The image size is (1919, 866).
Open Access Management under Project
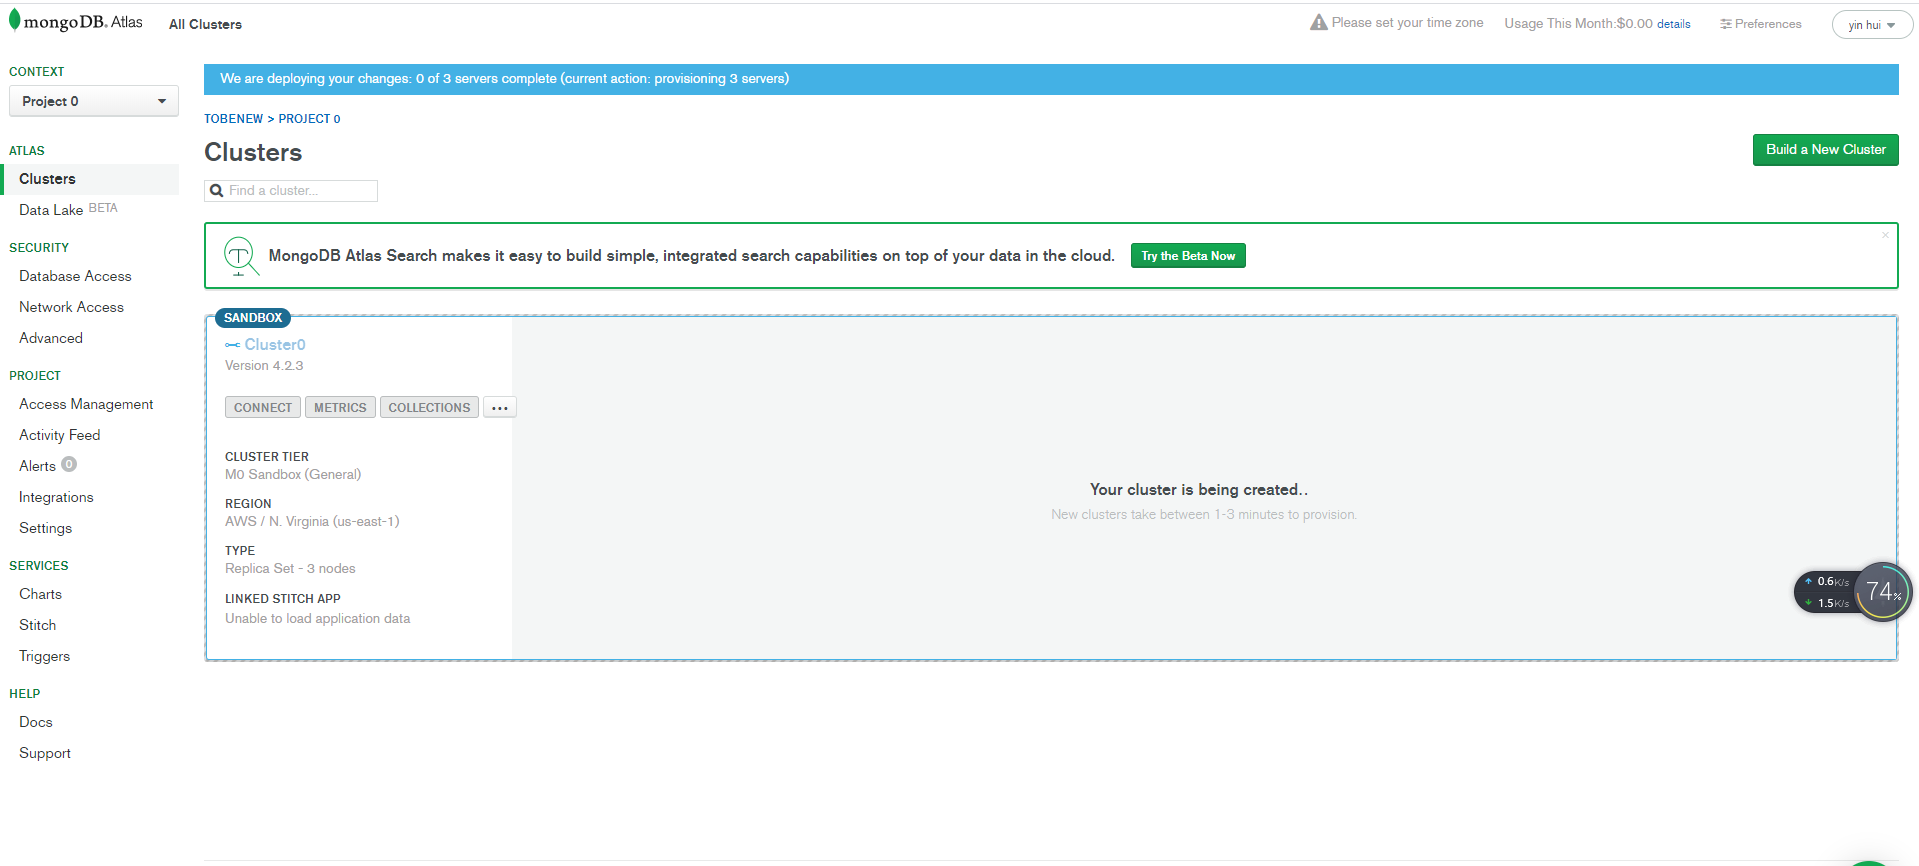click(x=86, y=404)
